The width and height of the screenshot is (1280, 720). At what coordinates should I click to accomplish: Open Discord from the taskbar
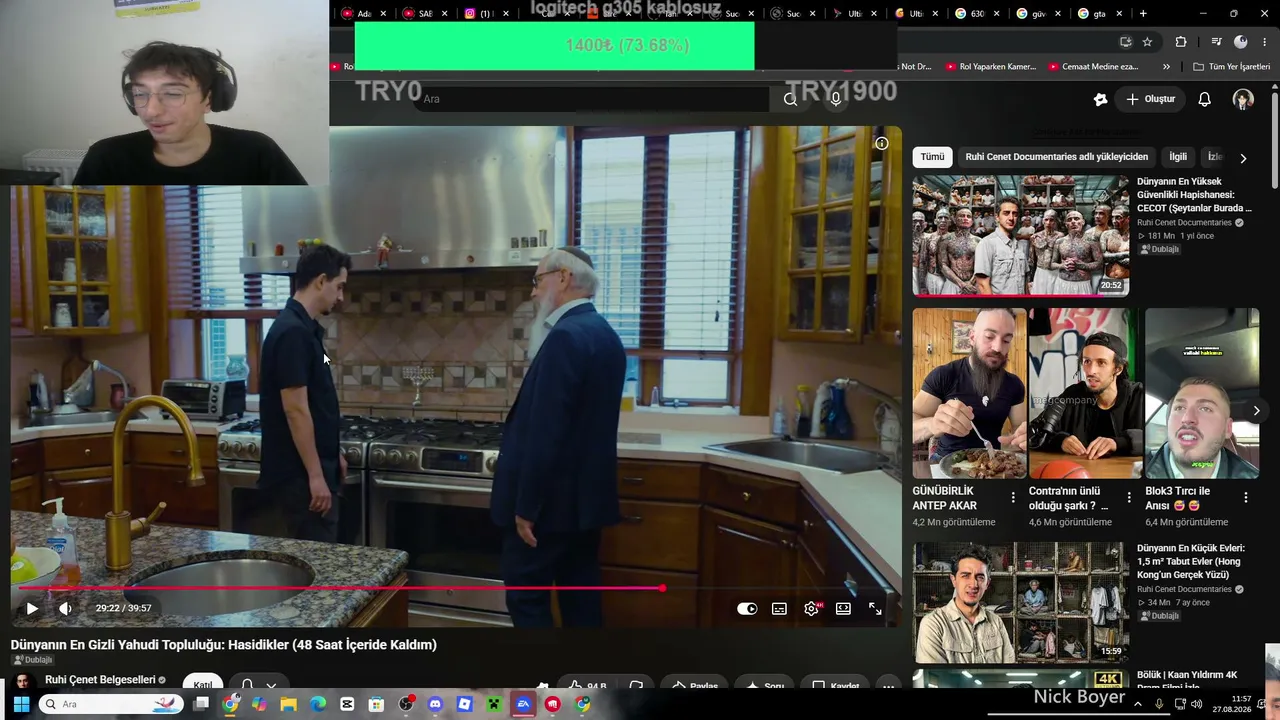[435, 704]
